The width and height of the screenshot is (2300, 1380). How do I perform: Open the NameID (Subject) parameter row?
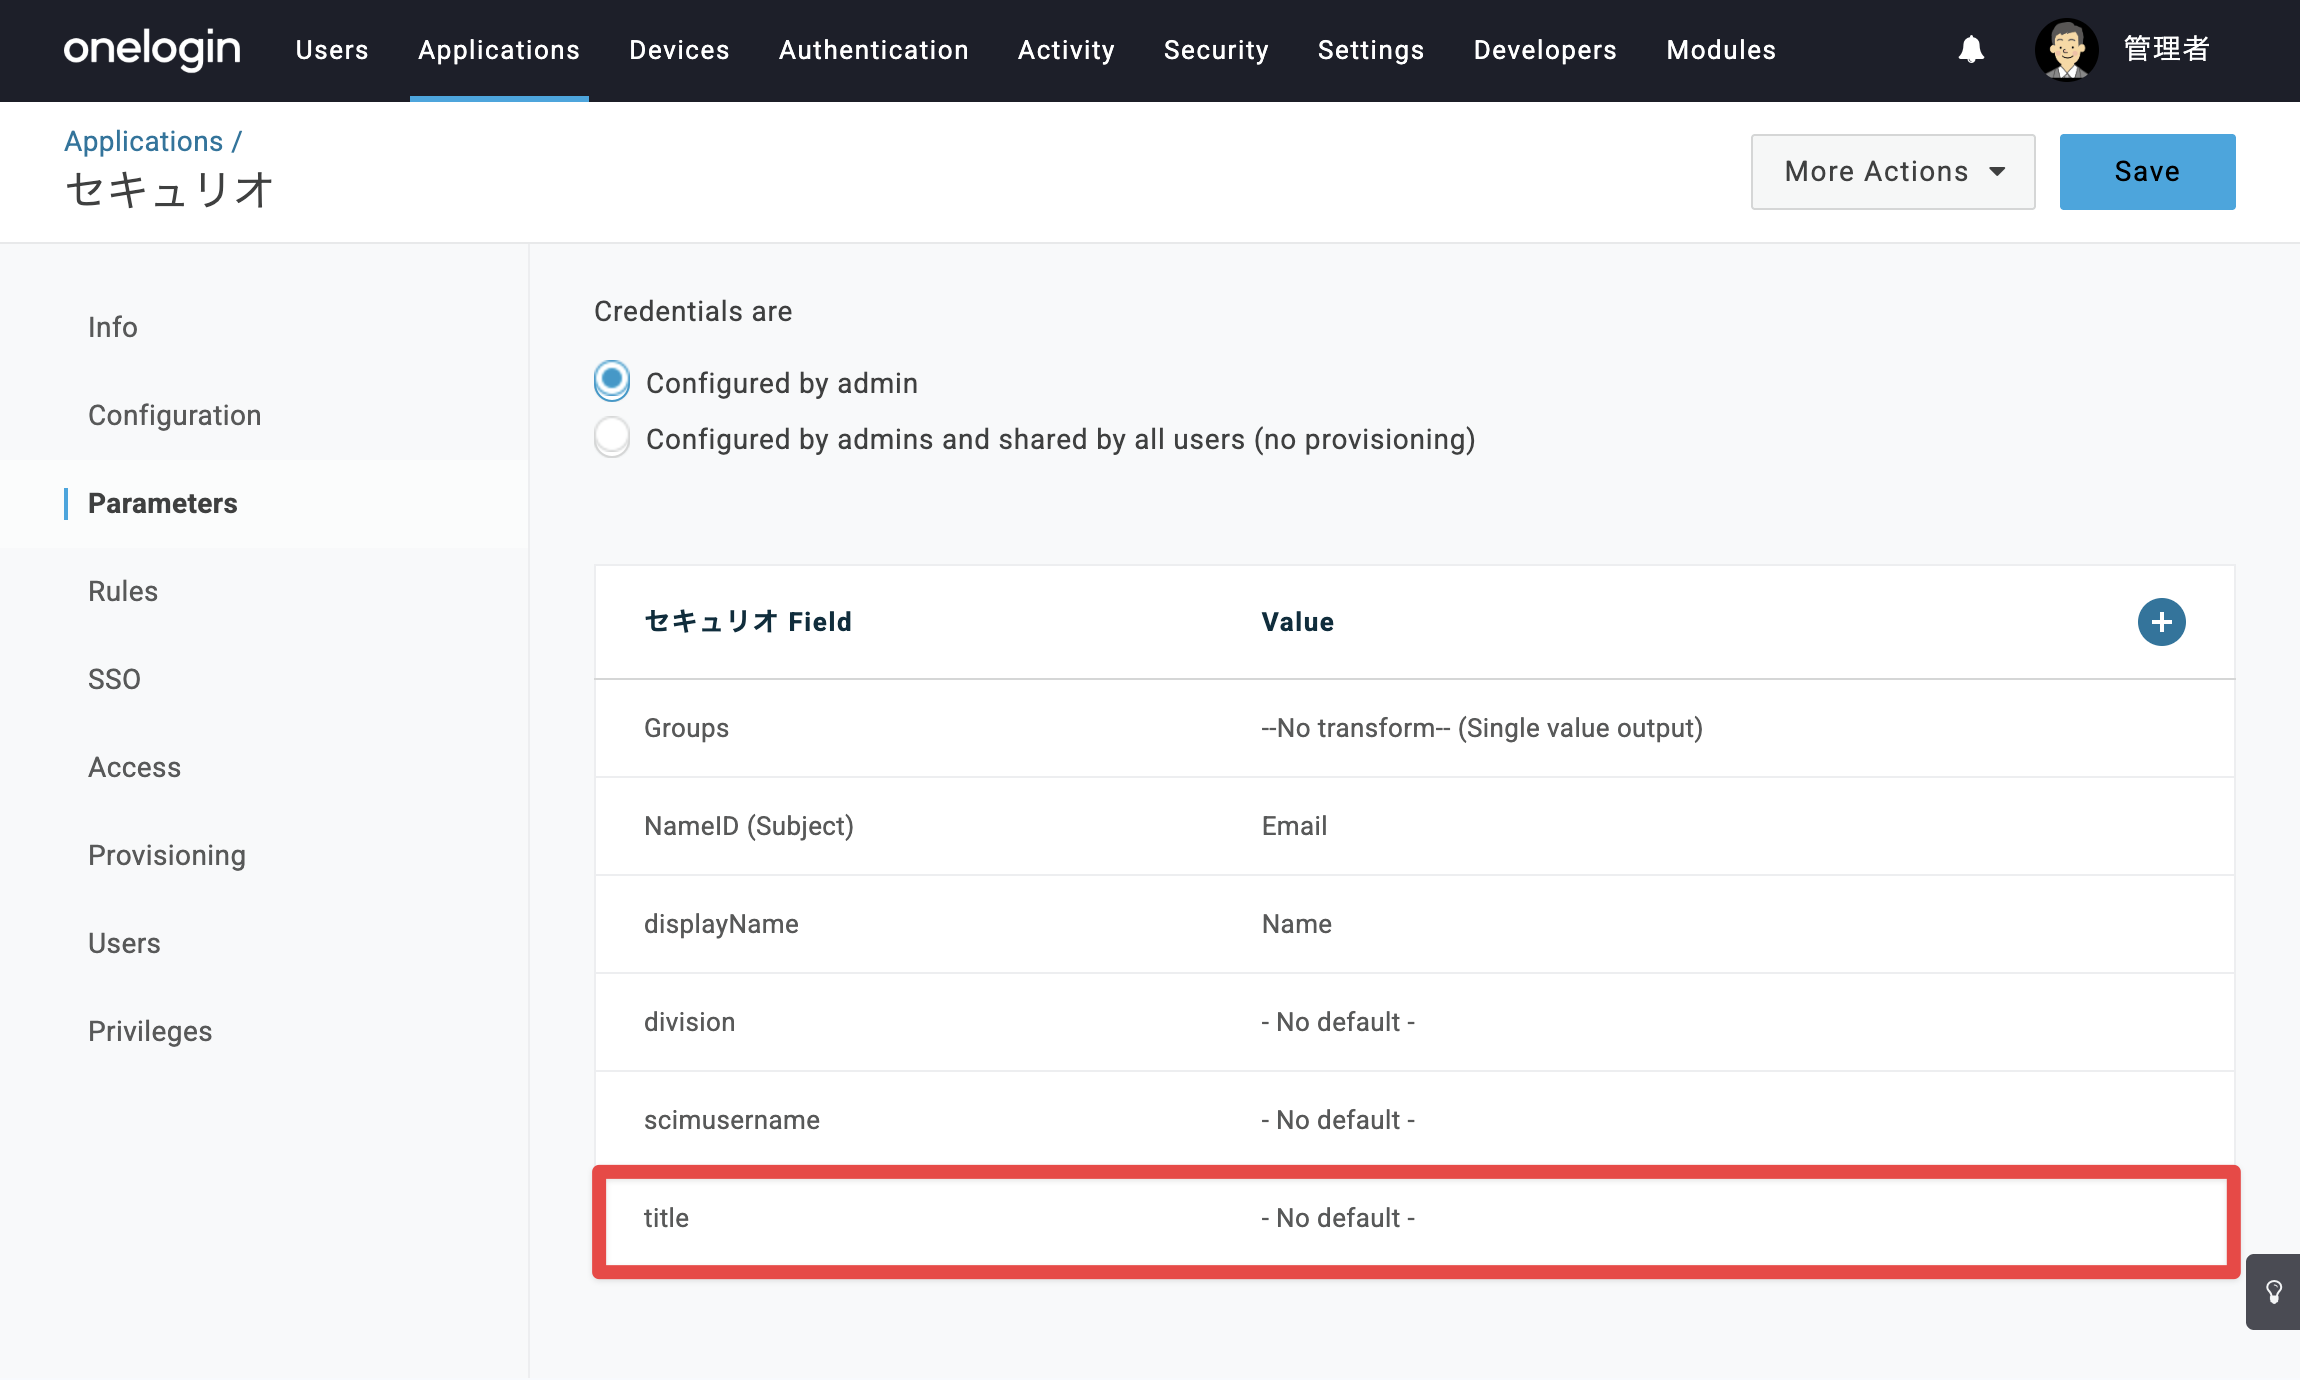[1415, 826]
